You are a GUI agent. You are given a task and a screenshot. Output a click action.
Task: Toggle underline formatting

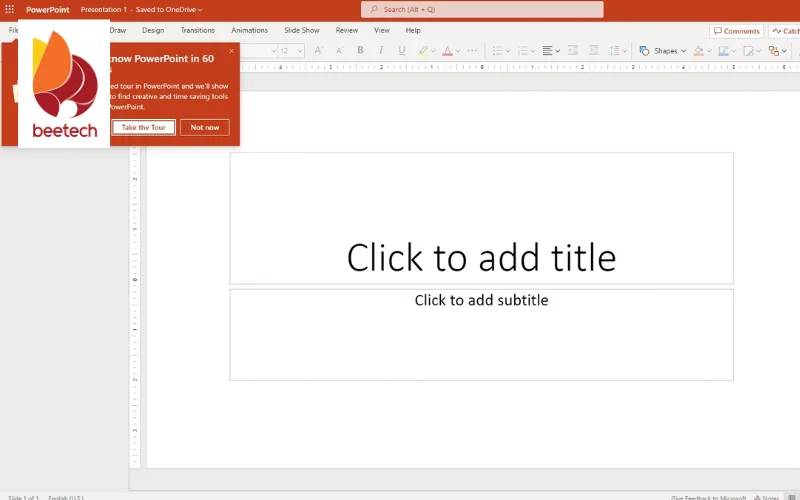click(402, 51)
